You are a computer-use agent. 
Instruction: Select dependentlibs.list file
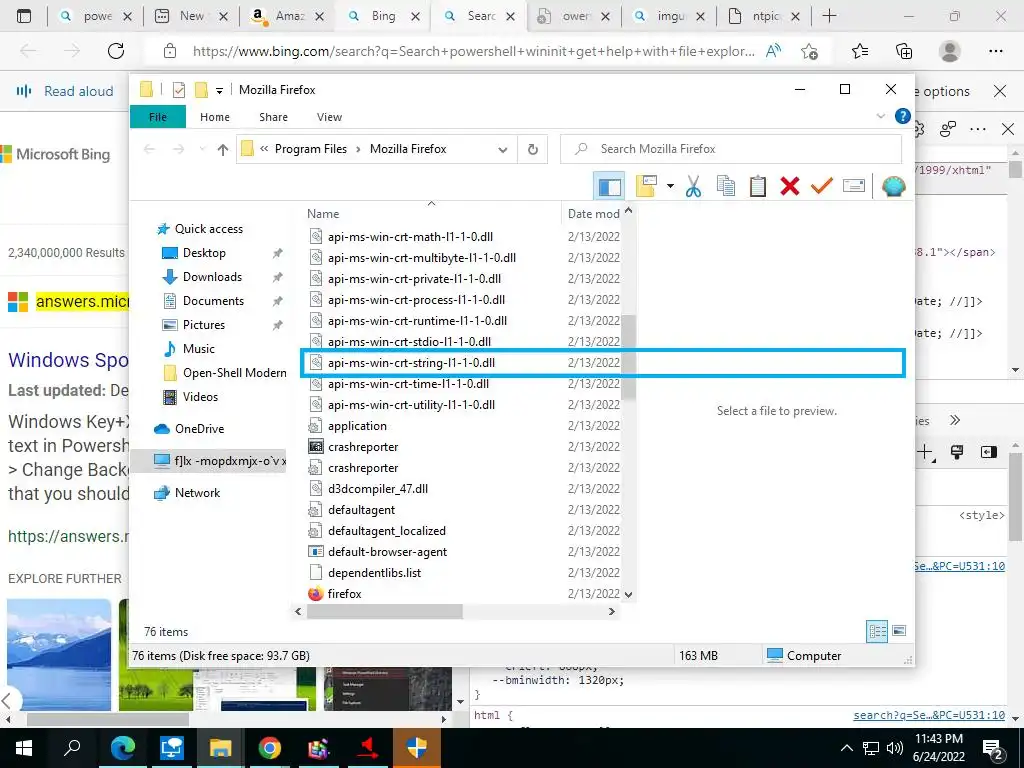click(374, 573)
